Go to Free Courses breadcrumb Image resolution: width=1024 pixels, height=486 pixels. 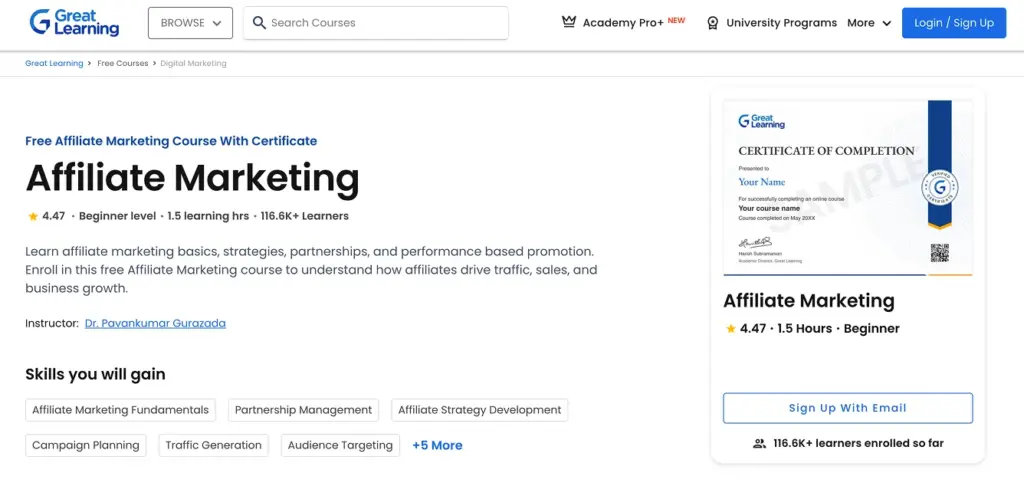click(x=123, y=63)
